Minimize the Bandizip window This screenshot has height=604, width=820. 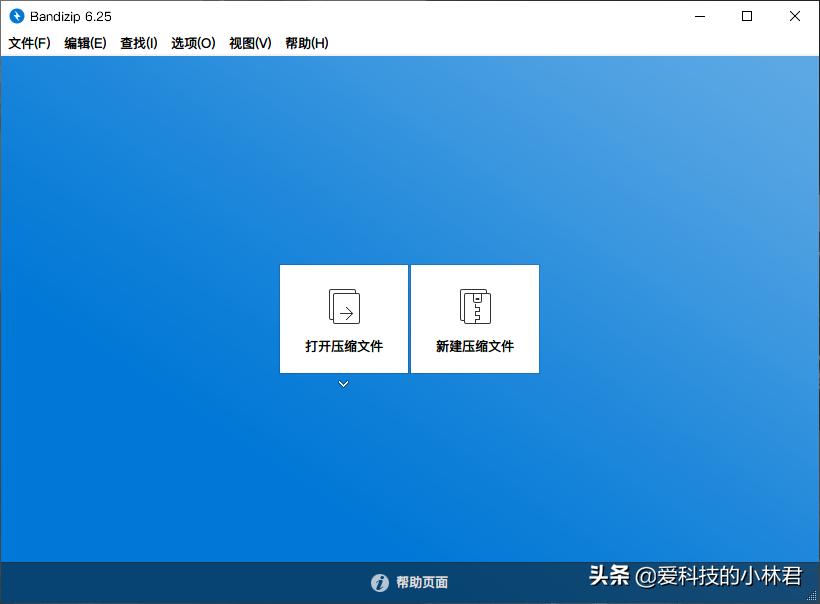click(x=700, y=15)
